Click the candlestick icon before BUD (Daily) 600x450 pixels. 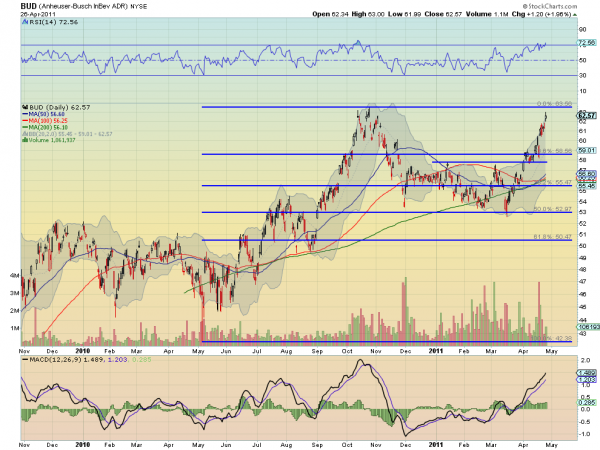25,108
